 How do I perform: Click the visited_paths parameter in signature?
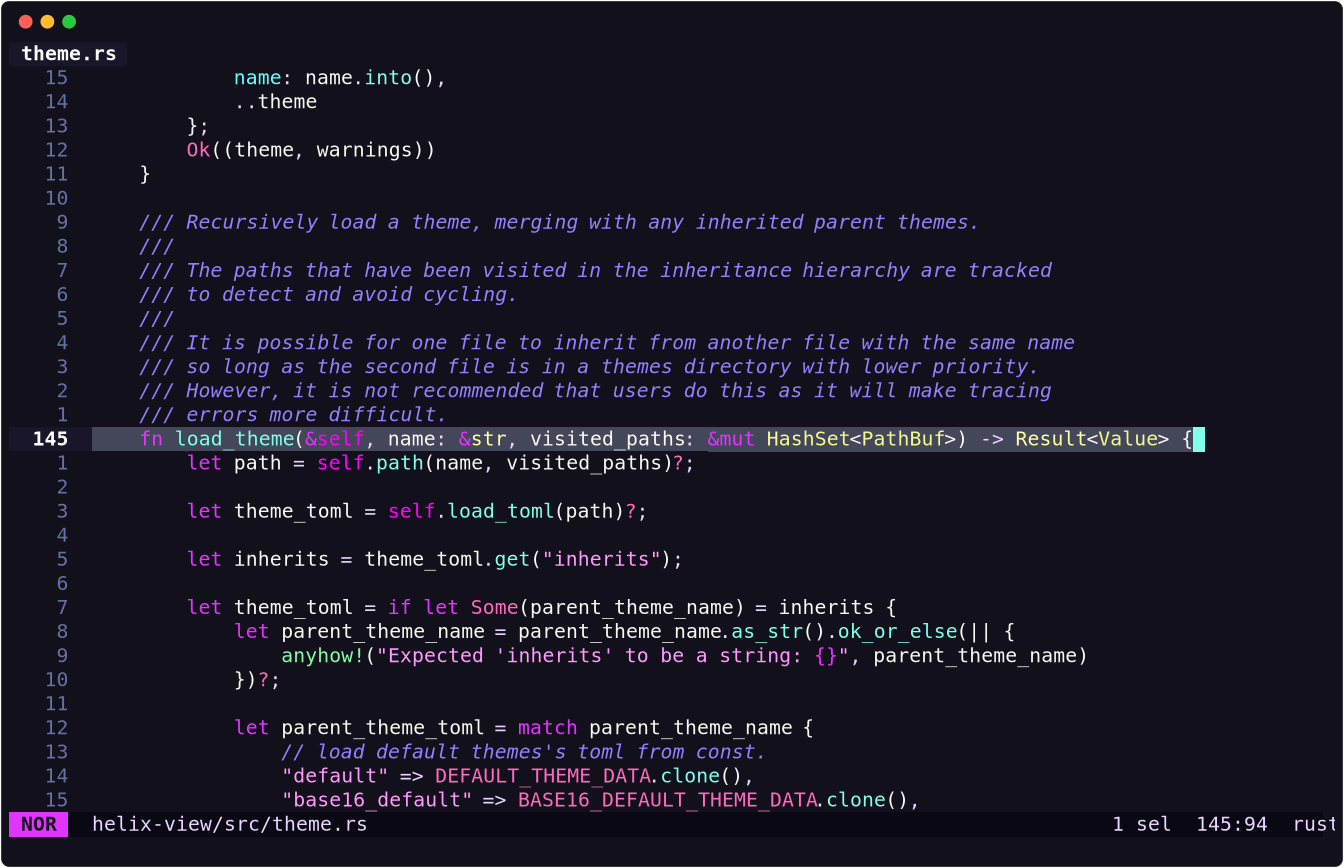[606, 439]
